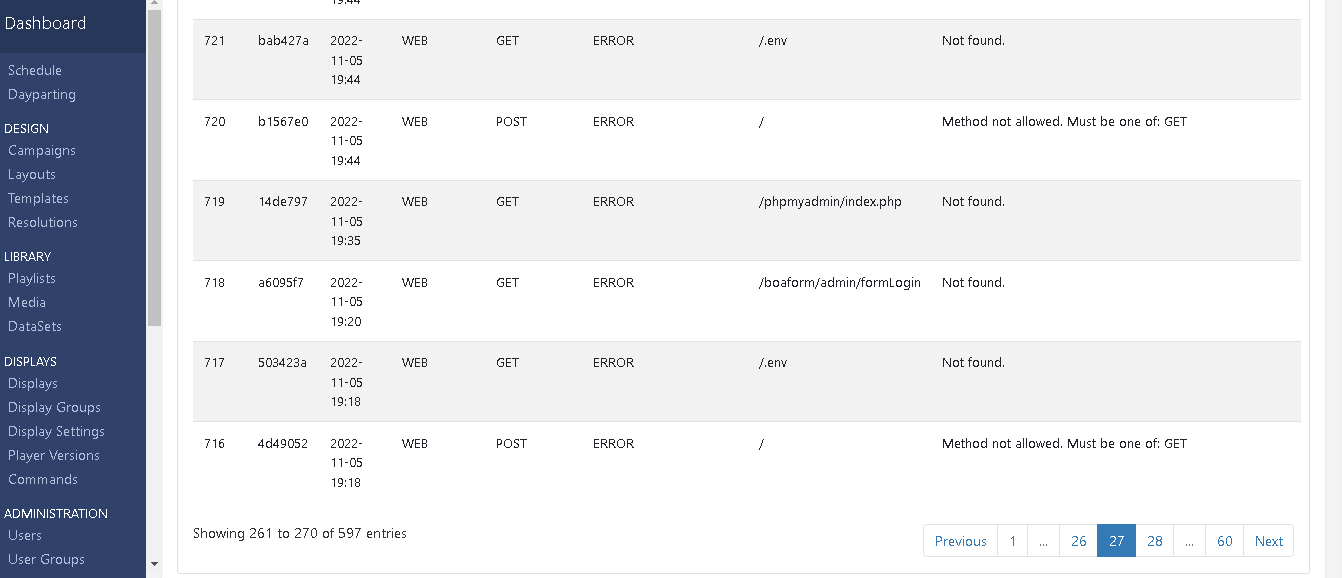Jump to last page 60
Screen dimensions: 1342x578
[x=1224, y=541]
